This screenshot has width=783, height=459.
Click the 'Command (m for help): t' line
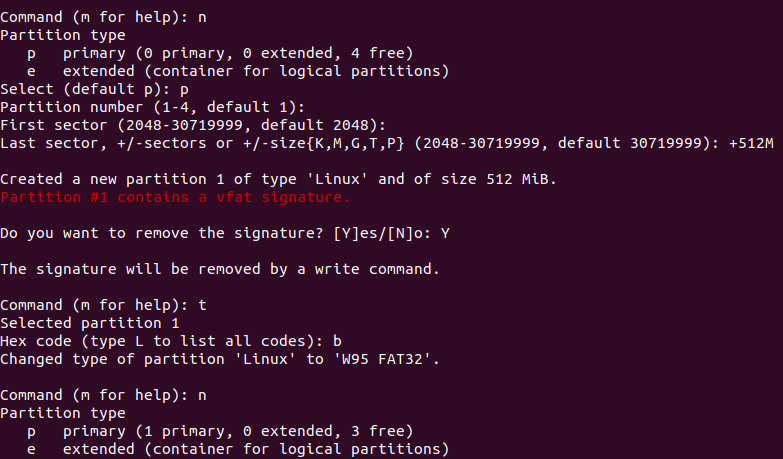click(x=103, y=305)
